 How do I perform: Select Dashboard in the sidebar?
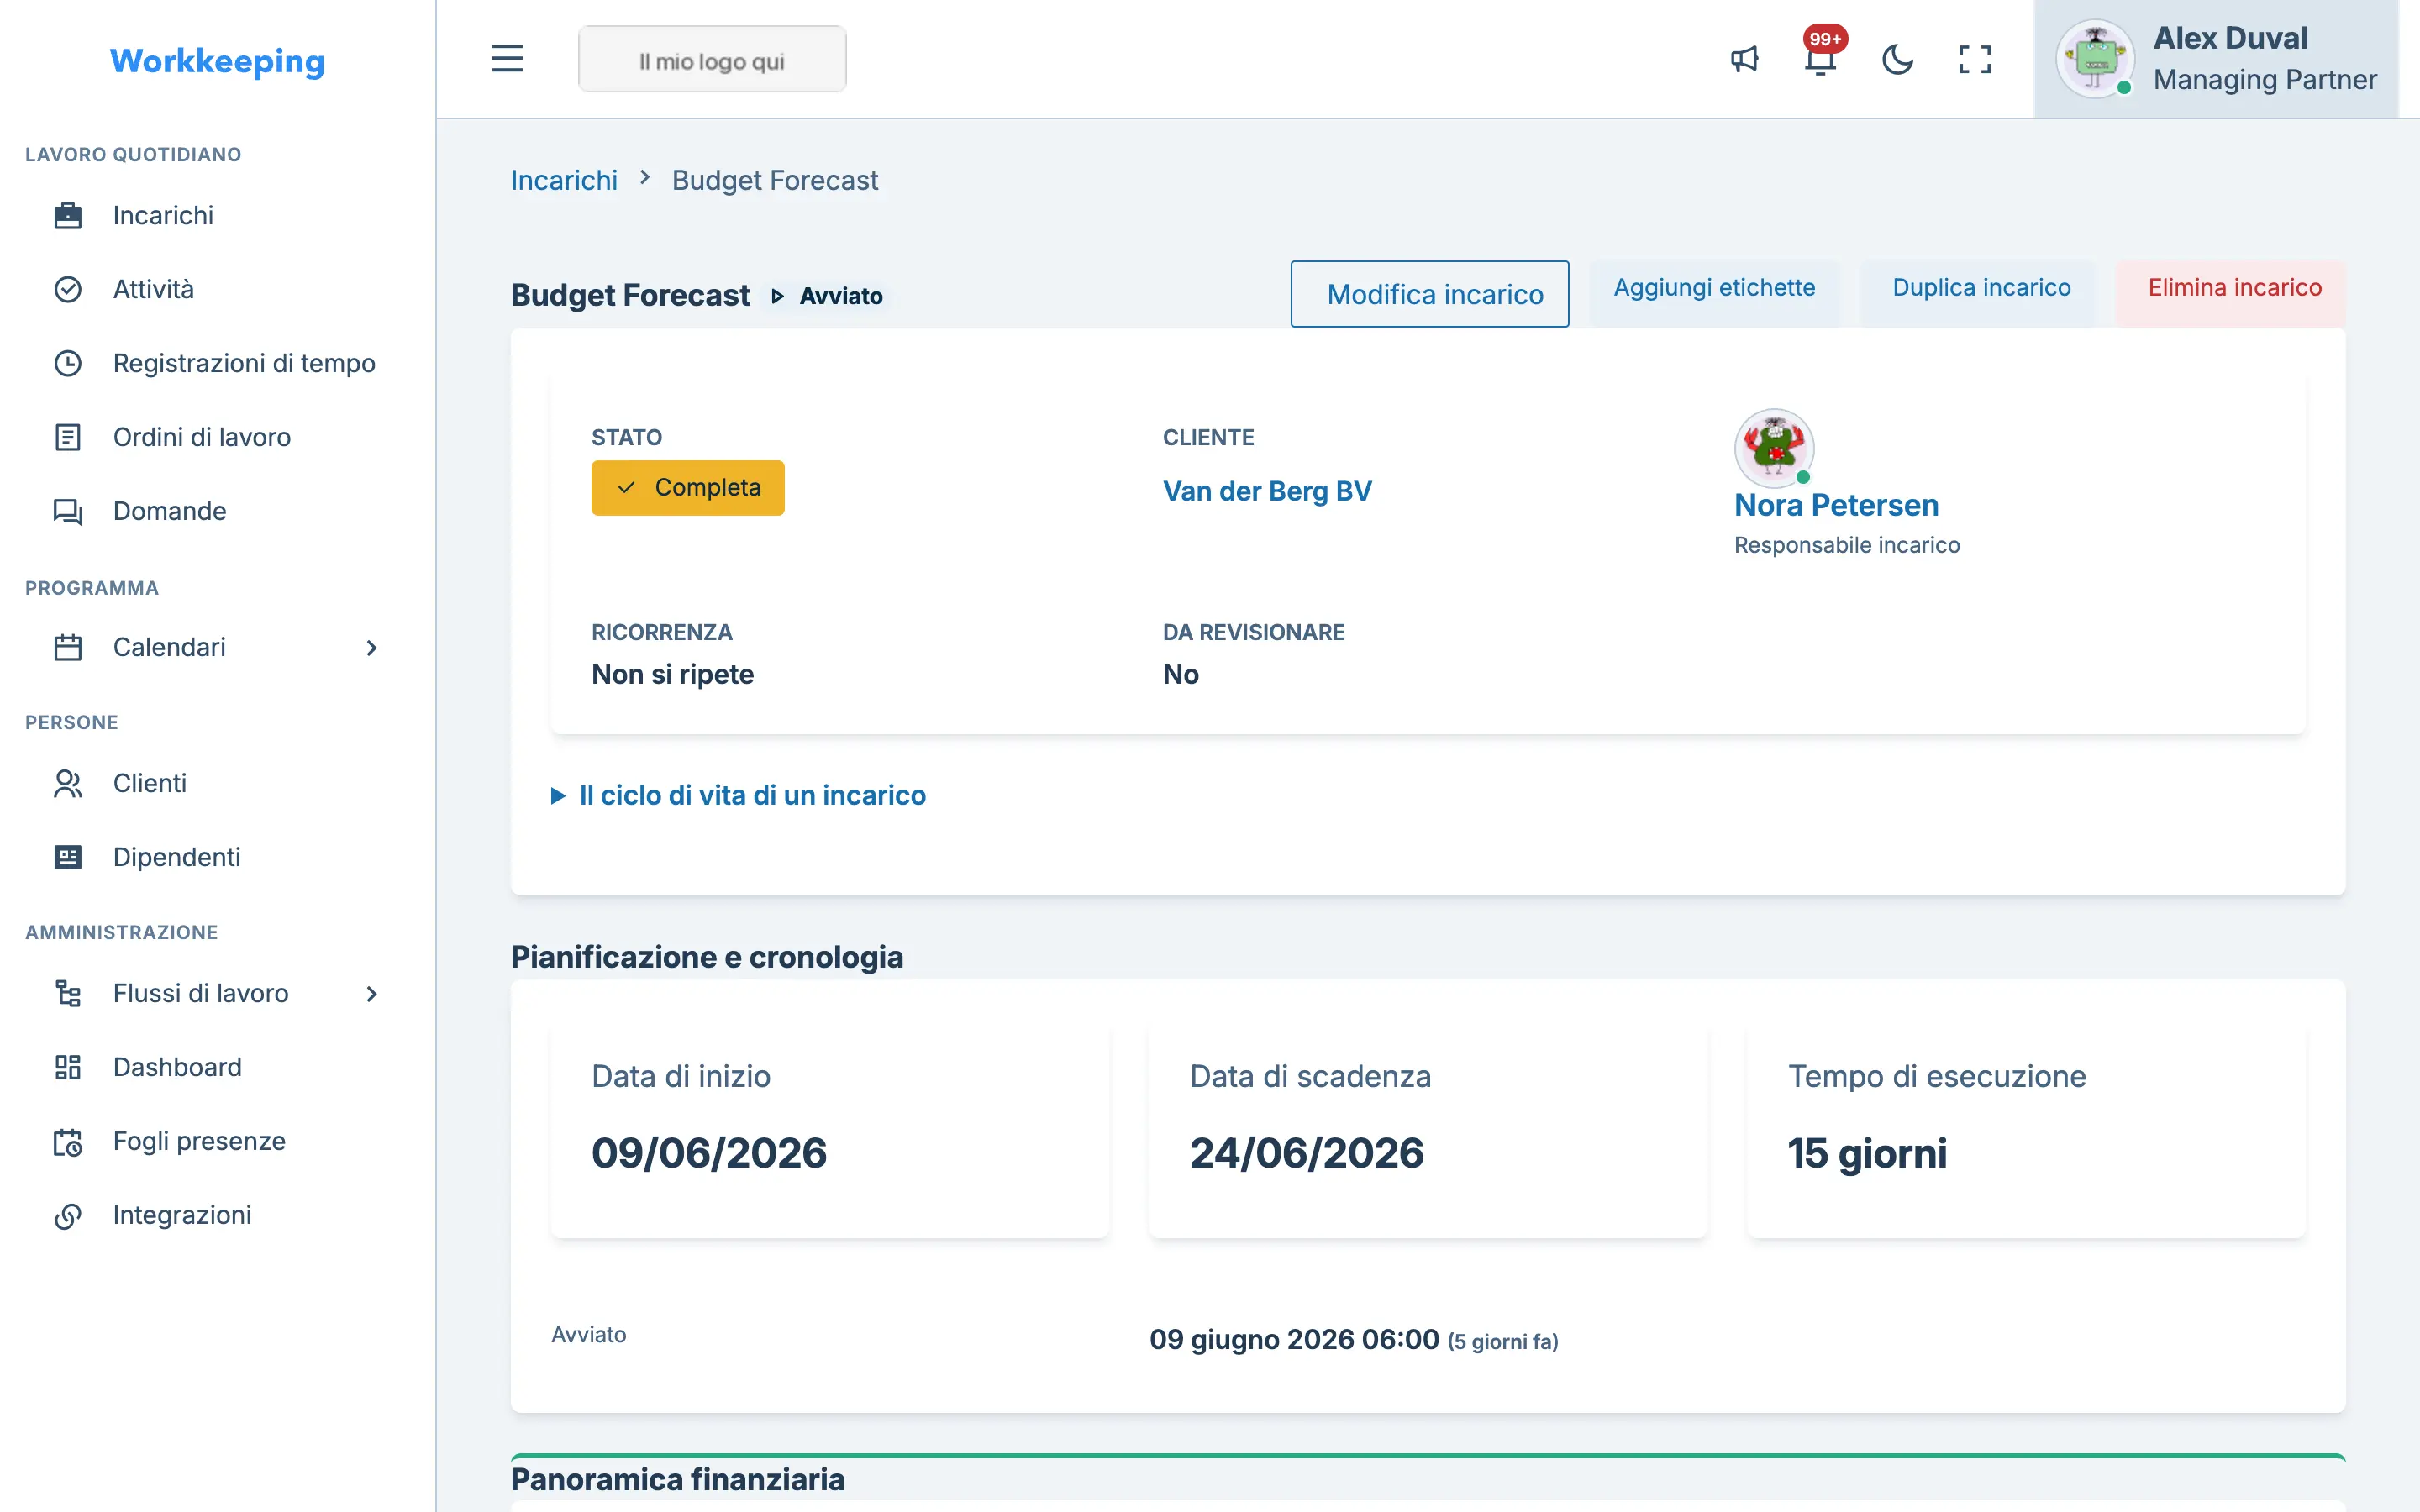point(177,1067)
